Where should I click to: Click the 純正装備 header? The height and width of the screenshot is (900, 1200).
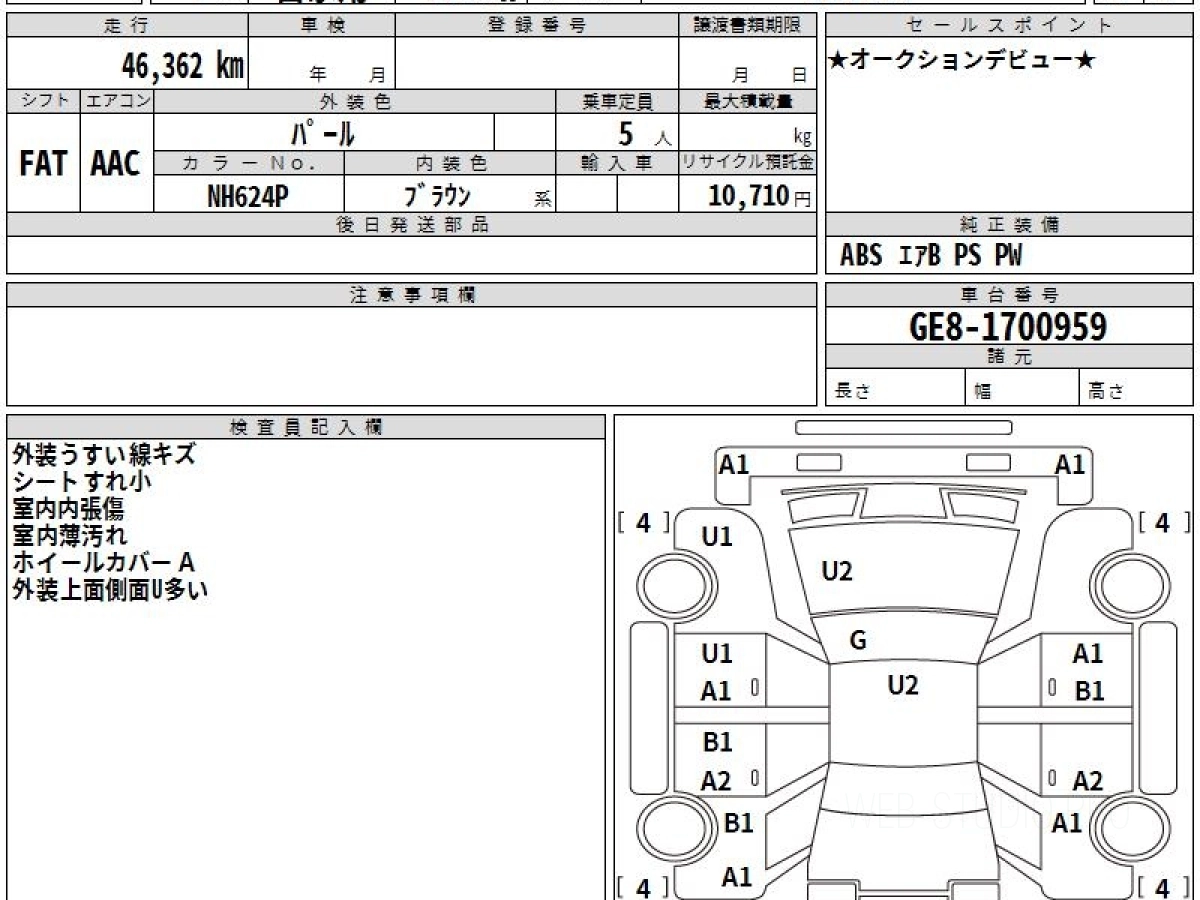tap(1009, 225)
